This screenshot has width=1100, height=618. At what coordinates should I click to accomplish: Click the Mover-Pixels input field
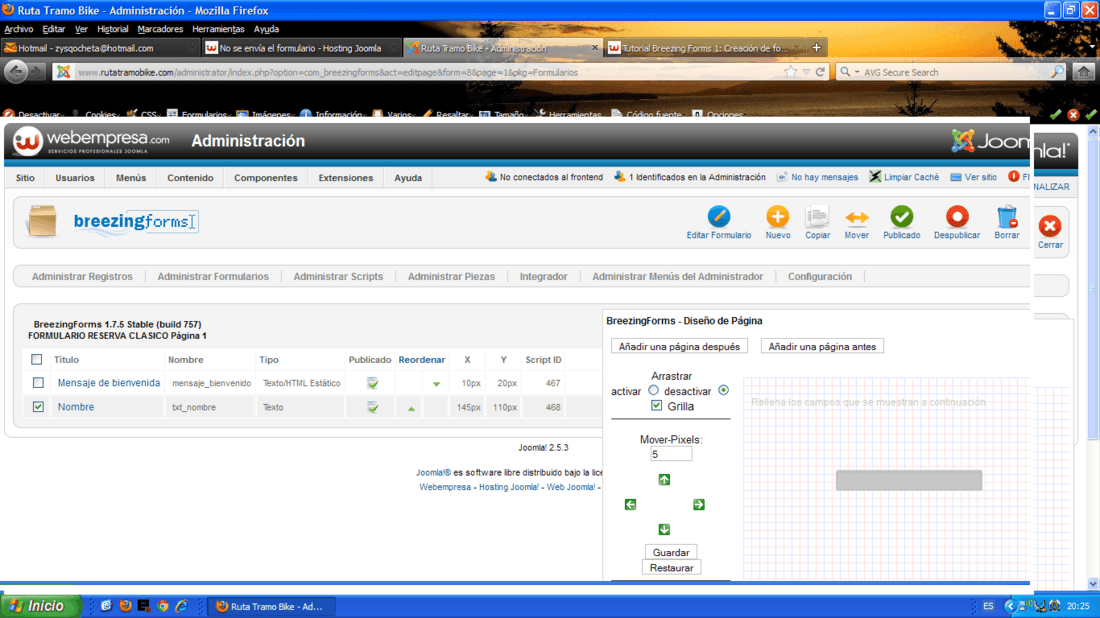click(x=671, y=455)
